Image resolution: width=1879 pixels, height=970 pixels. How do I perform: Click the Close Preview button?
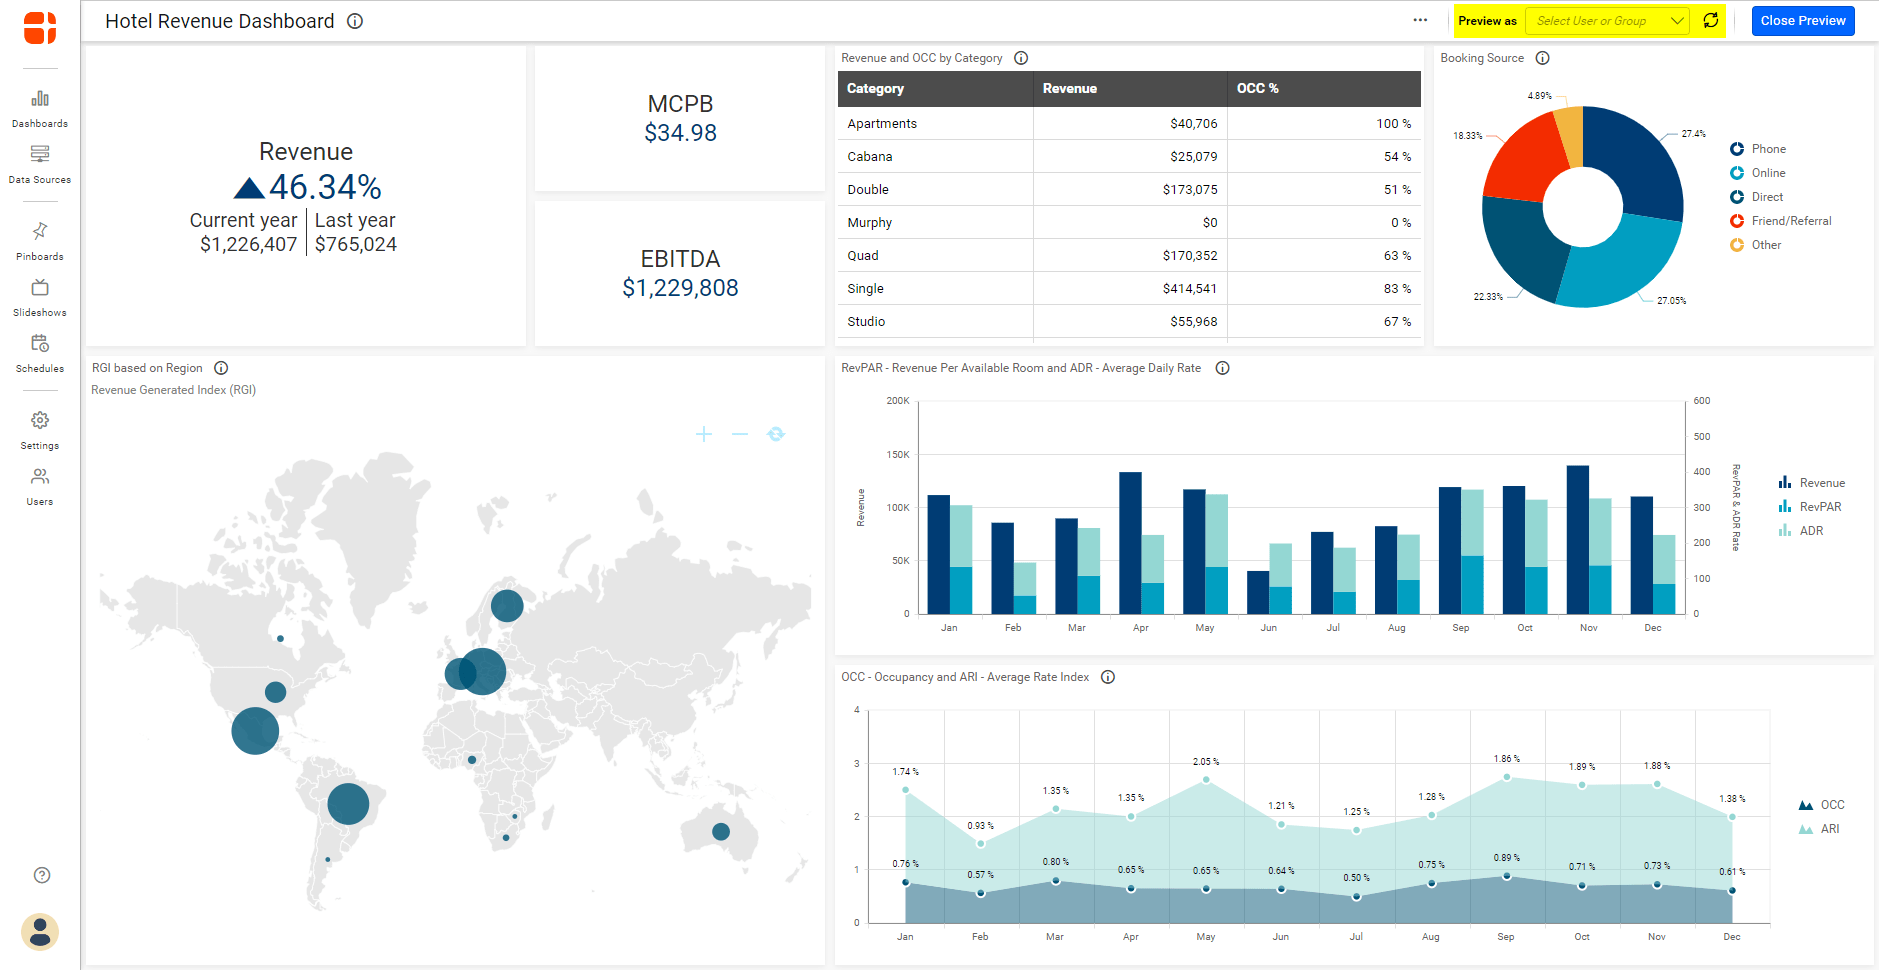(1802, 21)
